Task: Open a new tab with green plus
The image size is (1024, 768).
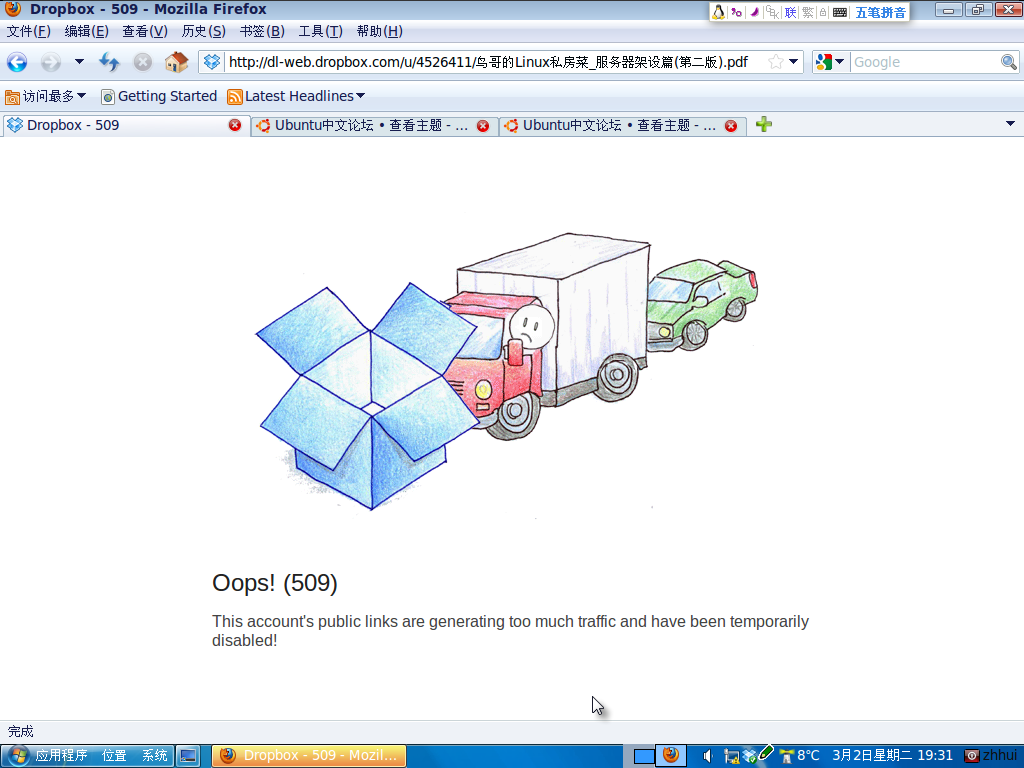Action: (763, 124)
